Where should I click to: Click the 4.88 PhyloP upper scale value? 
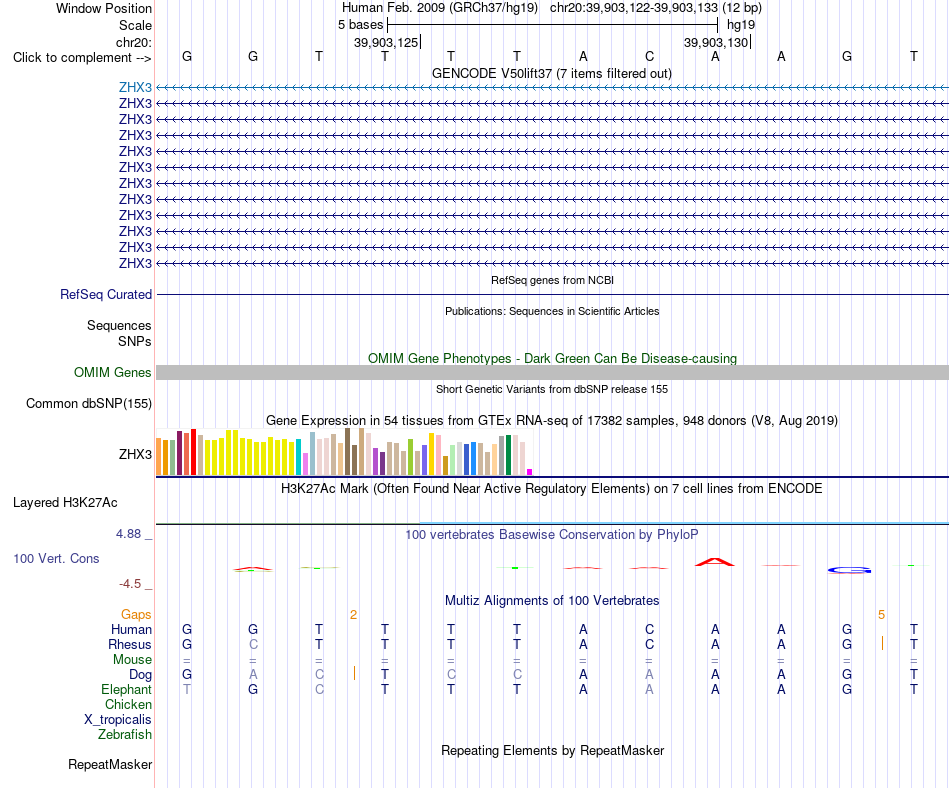click(128, 534)
